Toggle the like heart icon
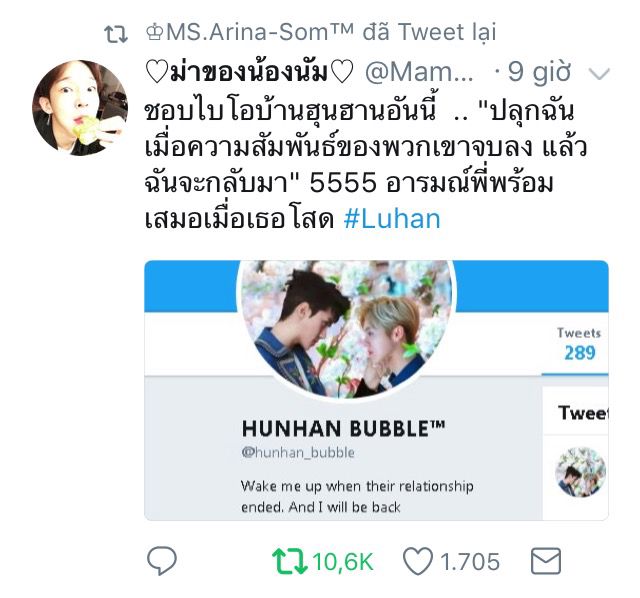This screenshot has height=598, width=640. click(x=418, y=562)
